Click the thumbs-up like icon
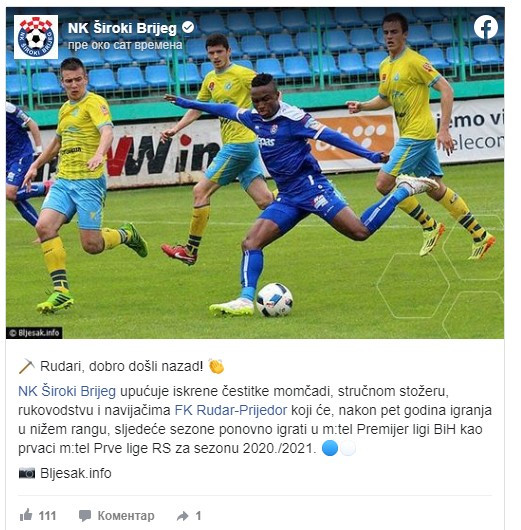The width and height of the screenshot is (521, 530). (x=26, y=515)
